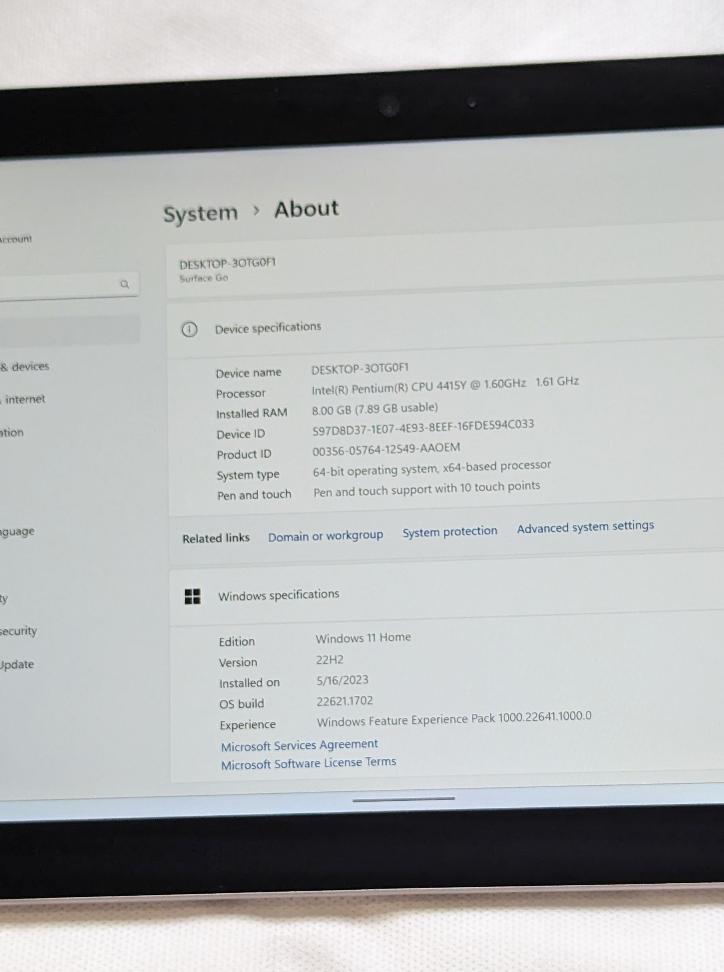Click the Windows Feature Experience Pack value
The width and height of the screenshot is (724, 972).
point(454,719)
